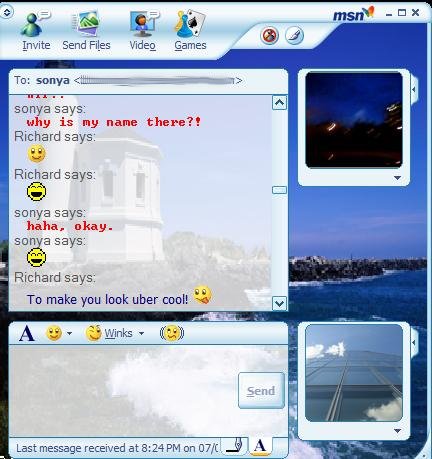Click sonya's name in the To field
The image size is (432, 459).
pyautogui.click(x=53, y=80)
